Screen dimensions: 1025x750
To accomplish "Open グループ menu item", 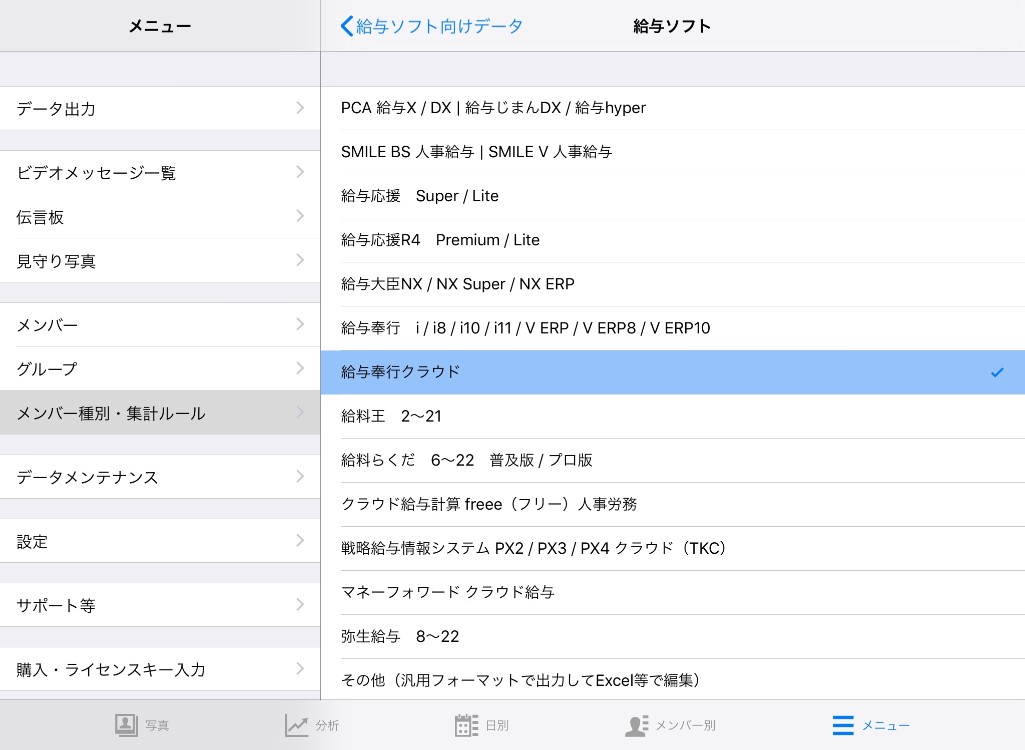I will pos(160,369).
